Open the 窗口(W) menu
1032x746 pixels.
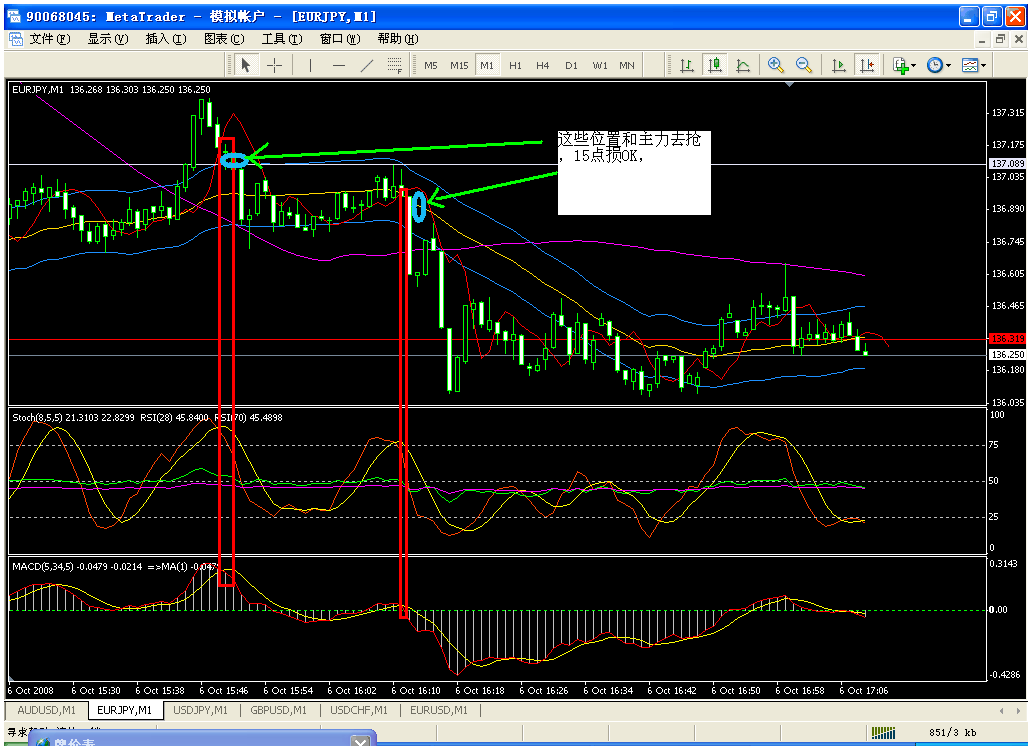coord(340,39)
